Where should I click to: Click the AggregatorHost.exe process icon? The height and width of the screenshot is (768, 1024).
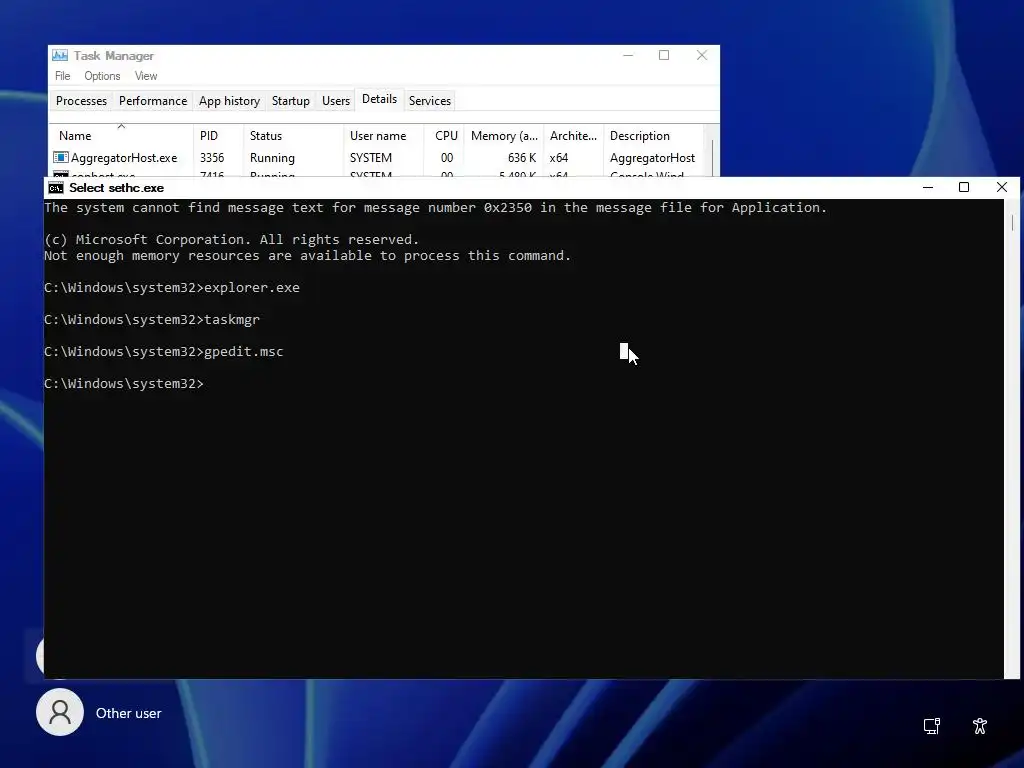tap(61, 157)
